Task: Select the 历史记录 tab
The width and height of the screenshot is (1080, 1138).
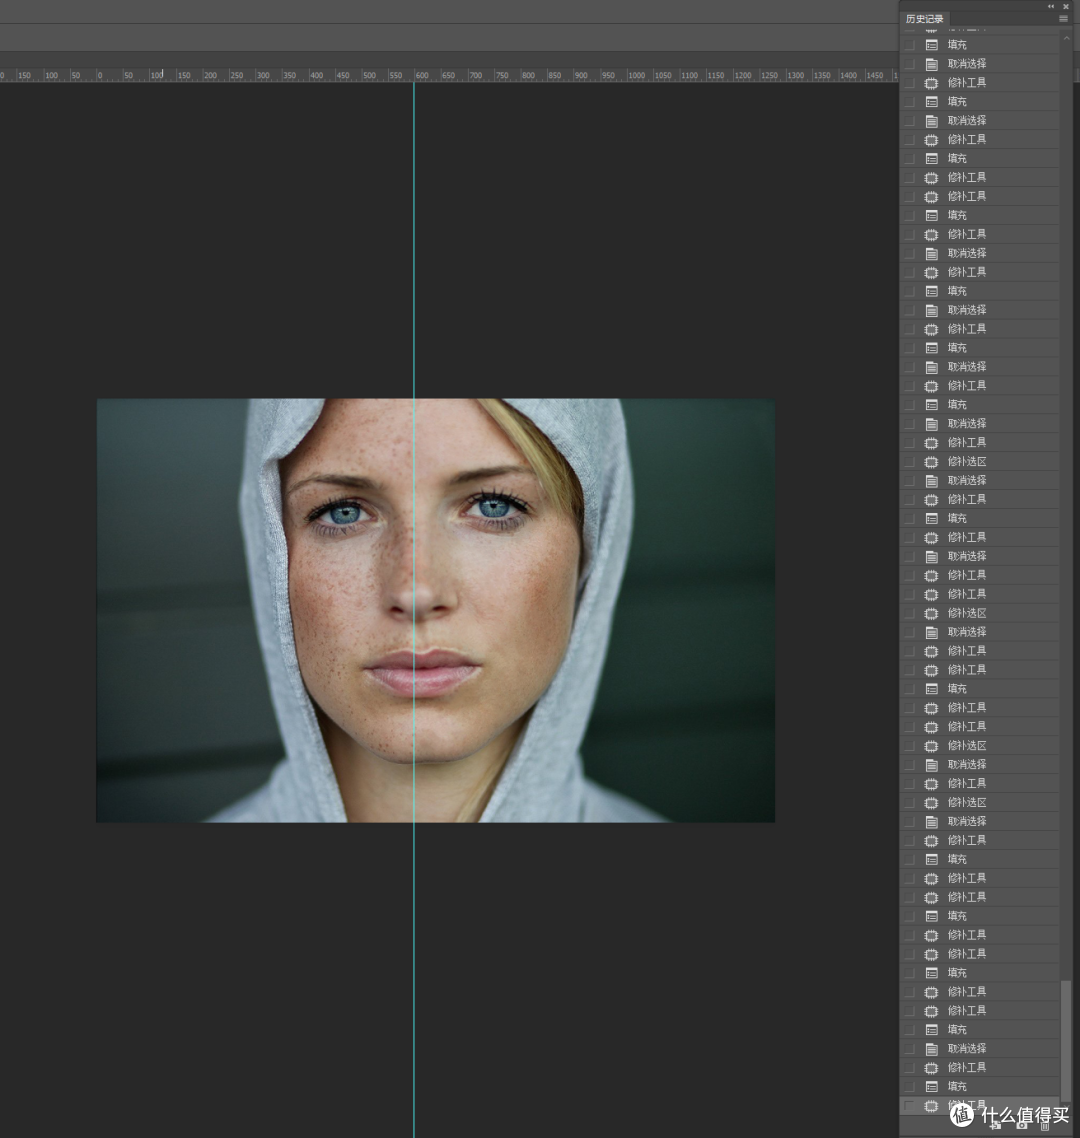Action: point(924,19)
